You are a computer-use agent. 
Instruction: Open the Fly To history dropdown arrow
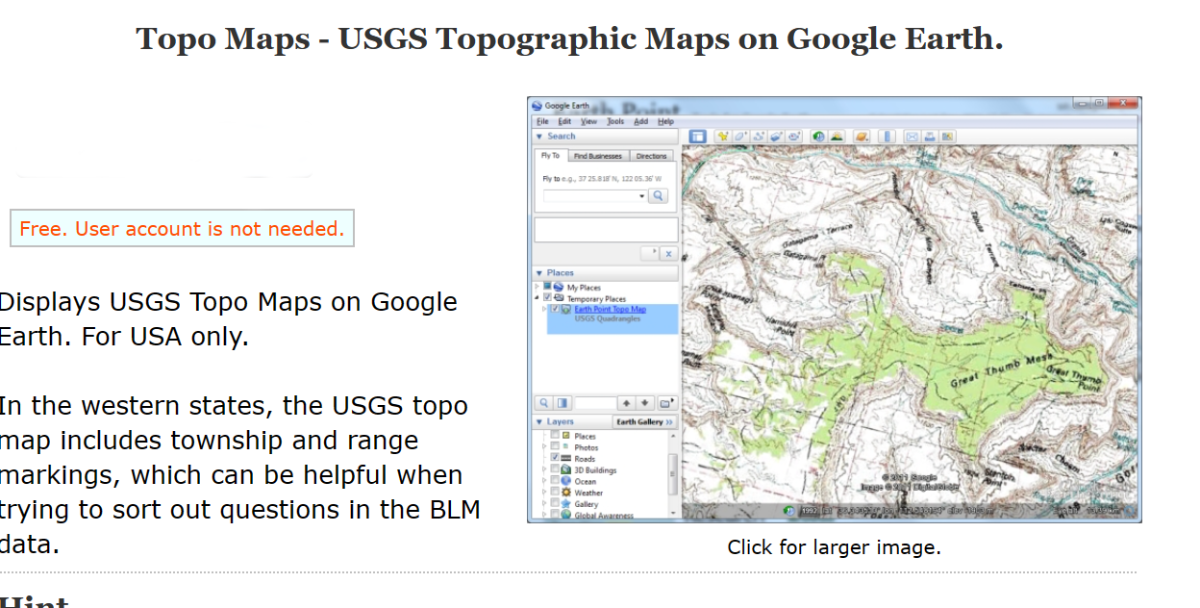642,196
